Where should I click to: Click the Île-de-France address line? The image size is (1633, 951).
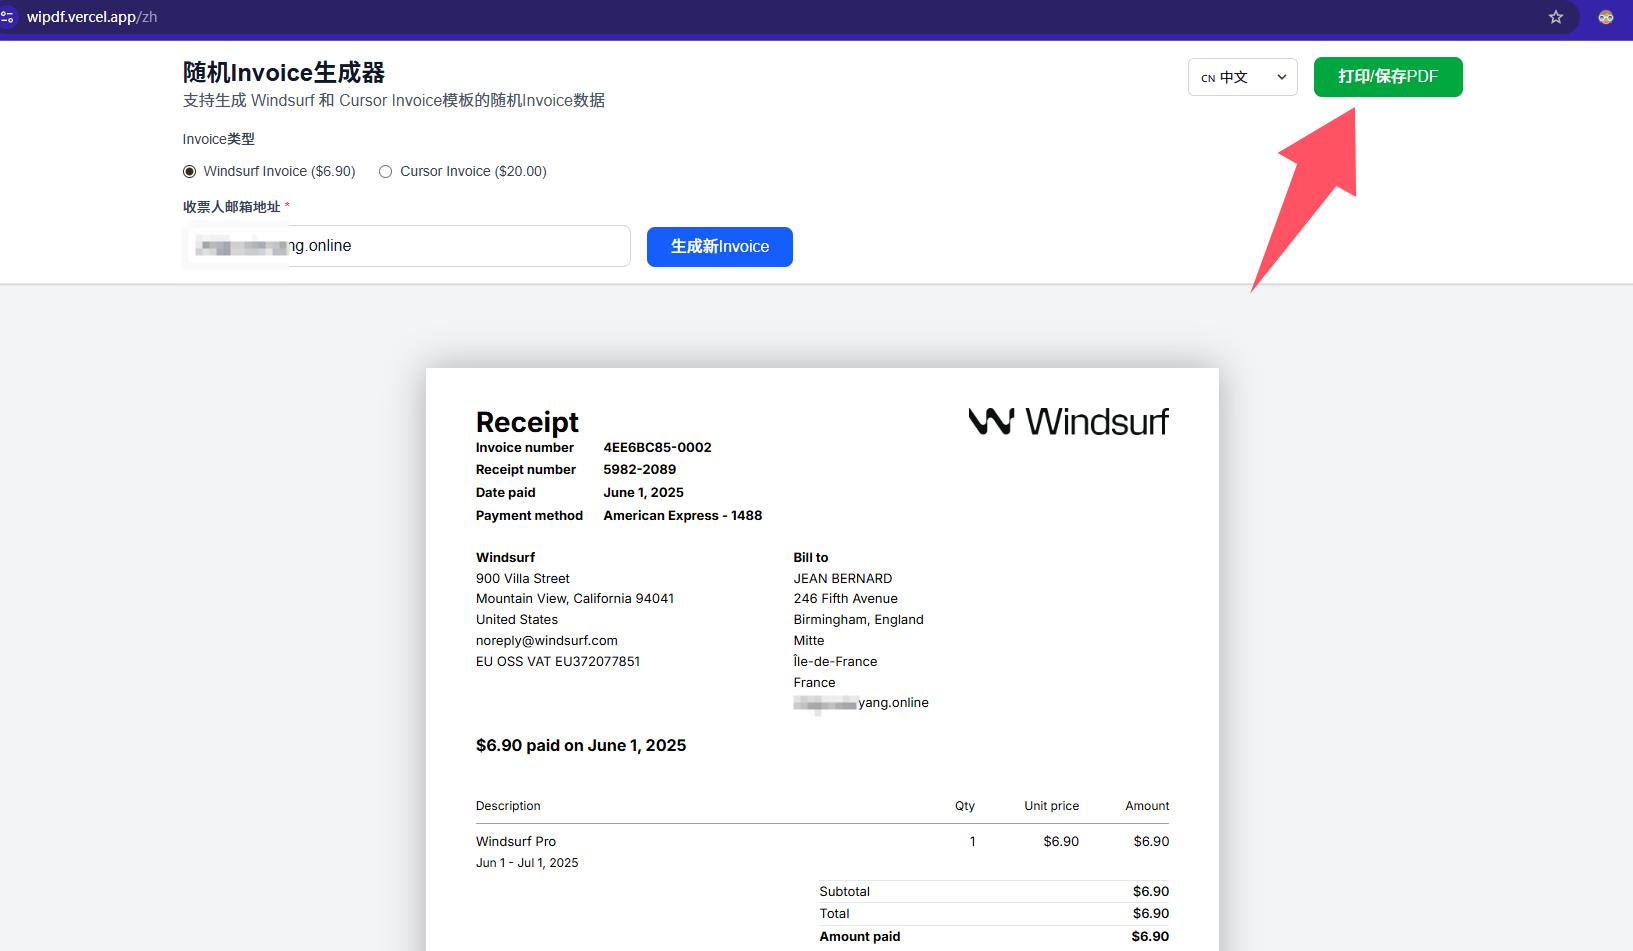coord(836,662)
